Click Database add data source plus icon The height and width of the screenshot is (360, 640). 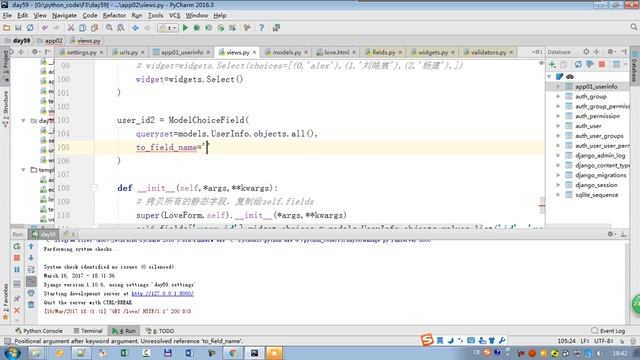[552, 64]
